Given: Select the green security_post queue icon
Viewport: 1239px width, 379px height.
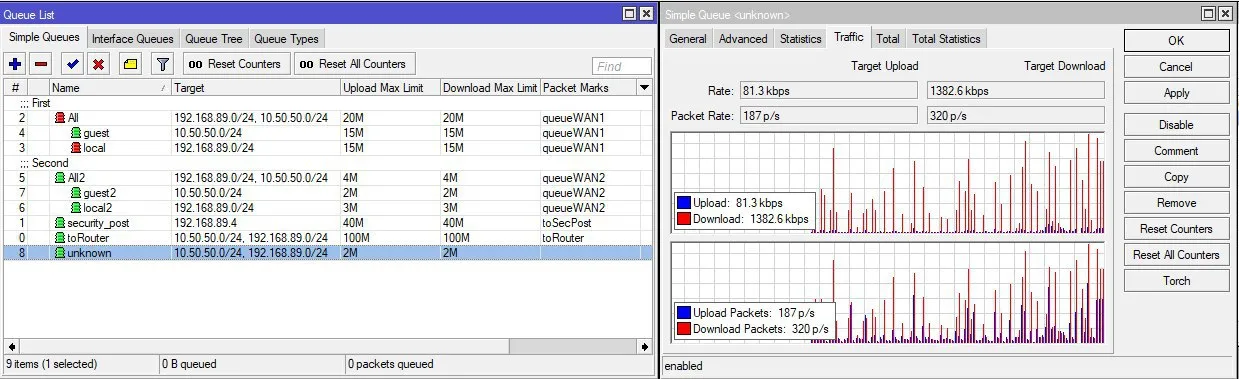Looking at the screenshot, I should [60, 223].
